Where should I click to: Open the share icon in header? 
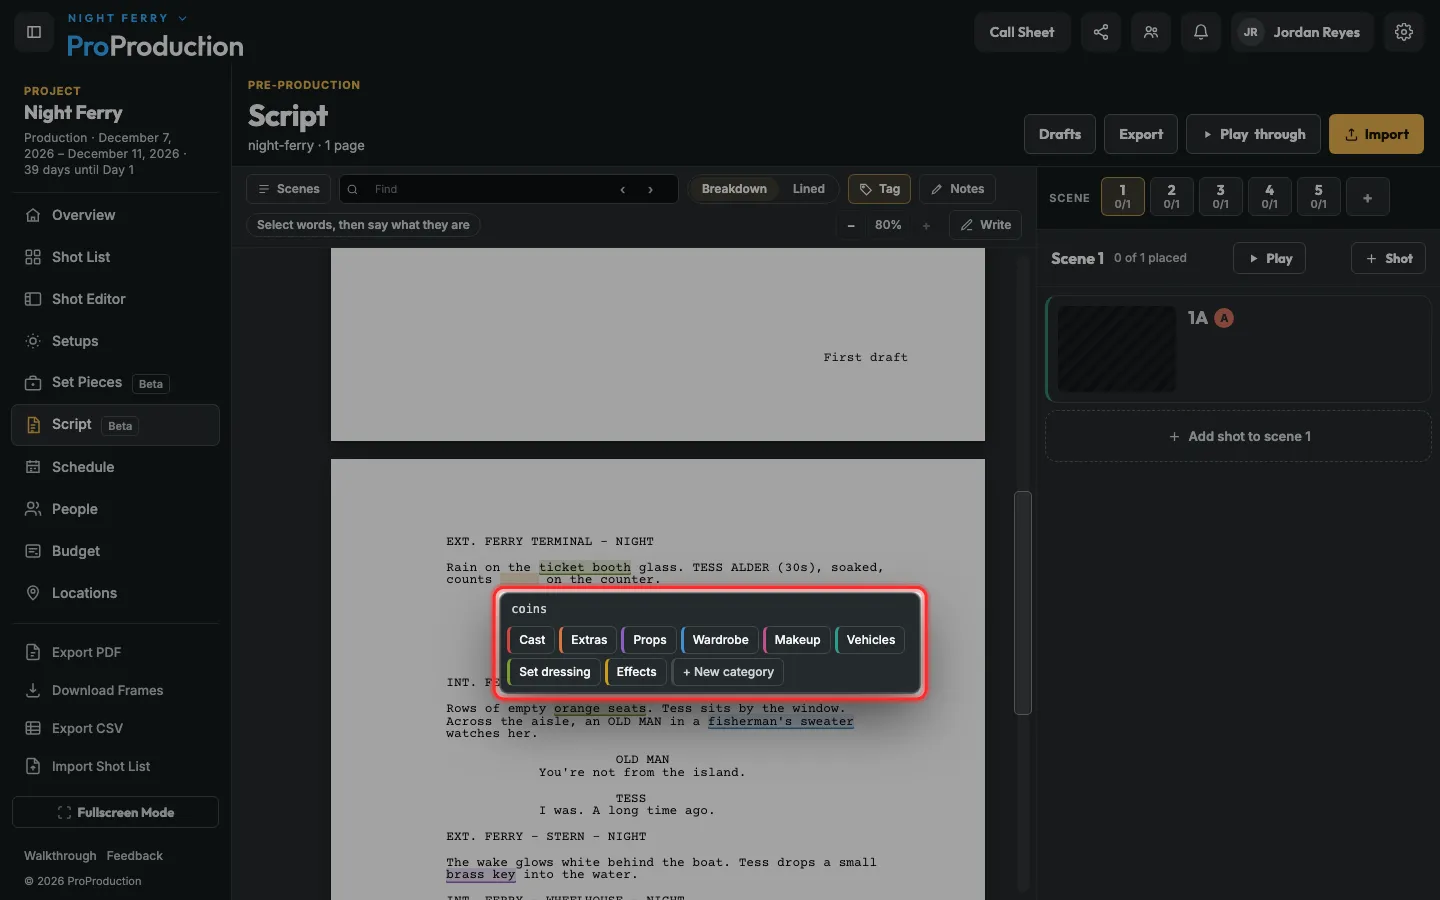pyautogui.click(x=1101, y=32)
